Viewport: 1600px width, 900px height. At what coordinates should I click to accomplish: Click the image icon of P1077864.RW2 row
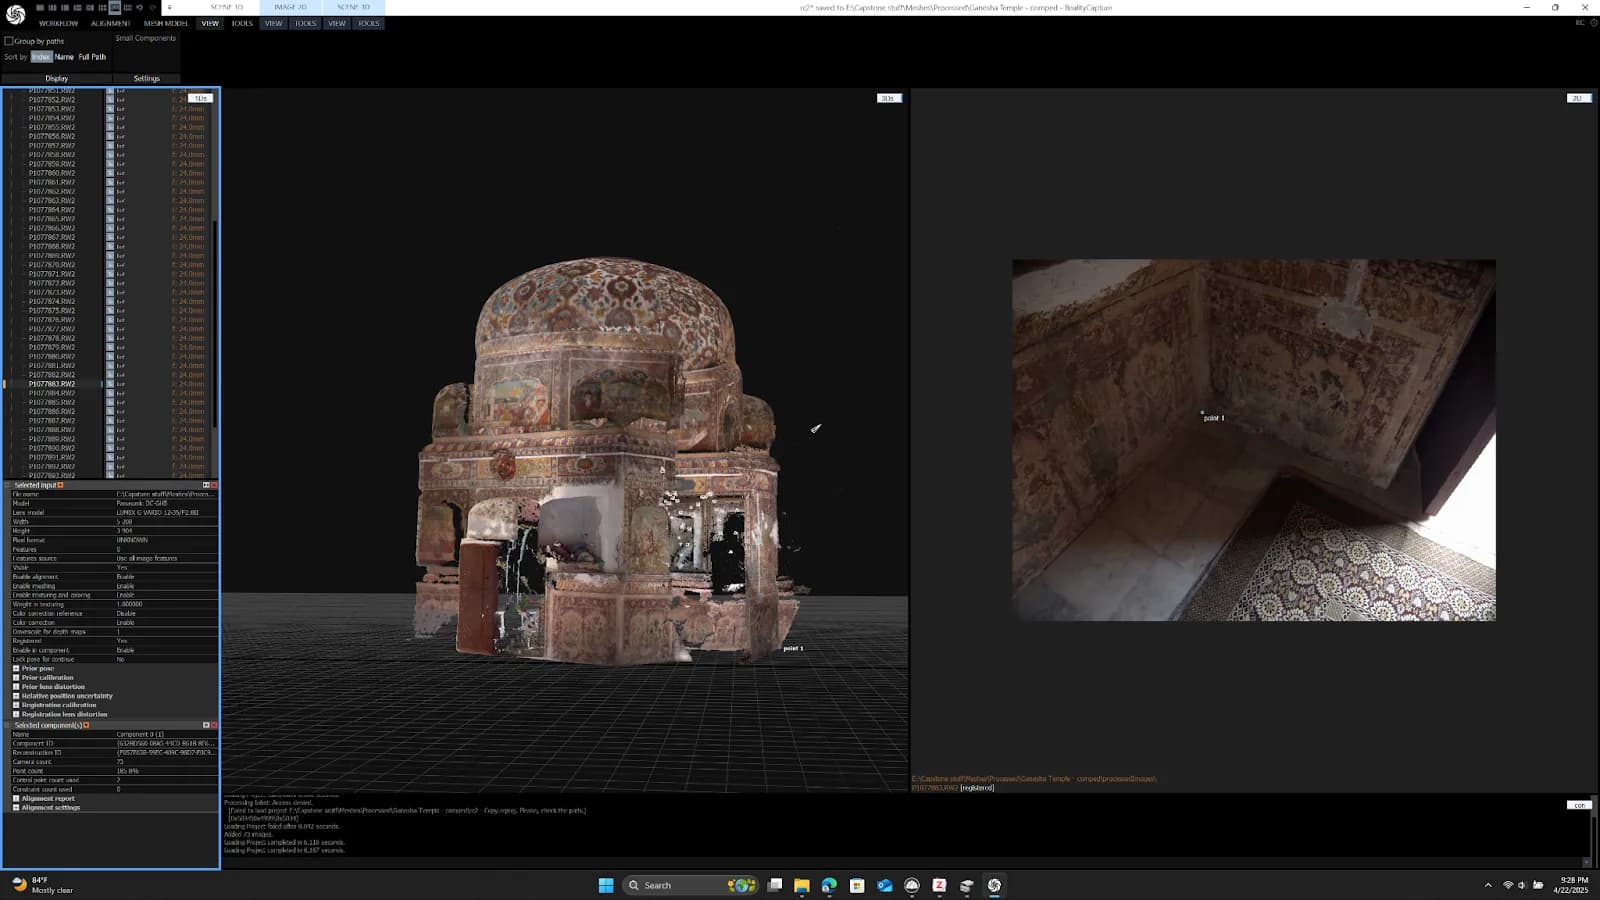click(110, 210)
